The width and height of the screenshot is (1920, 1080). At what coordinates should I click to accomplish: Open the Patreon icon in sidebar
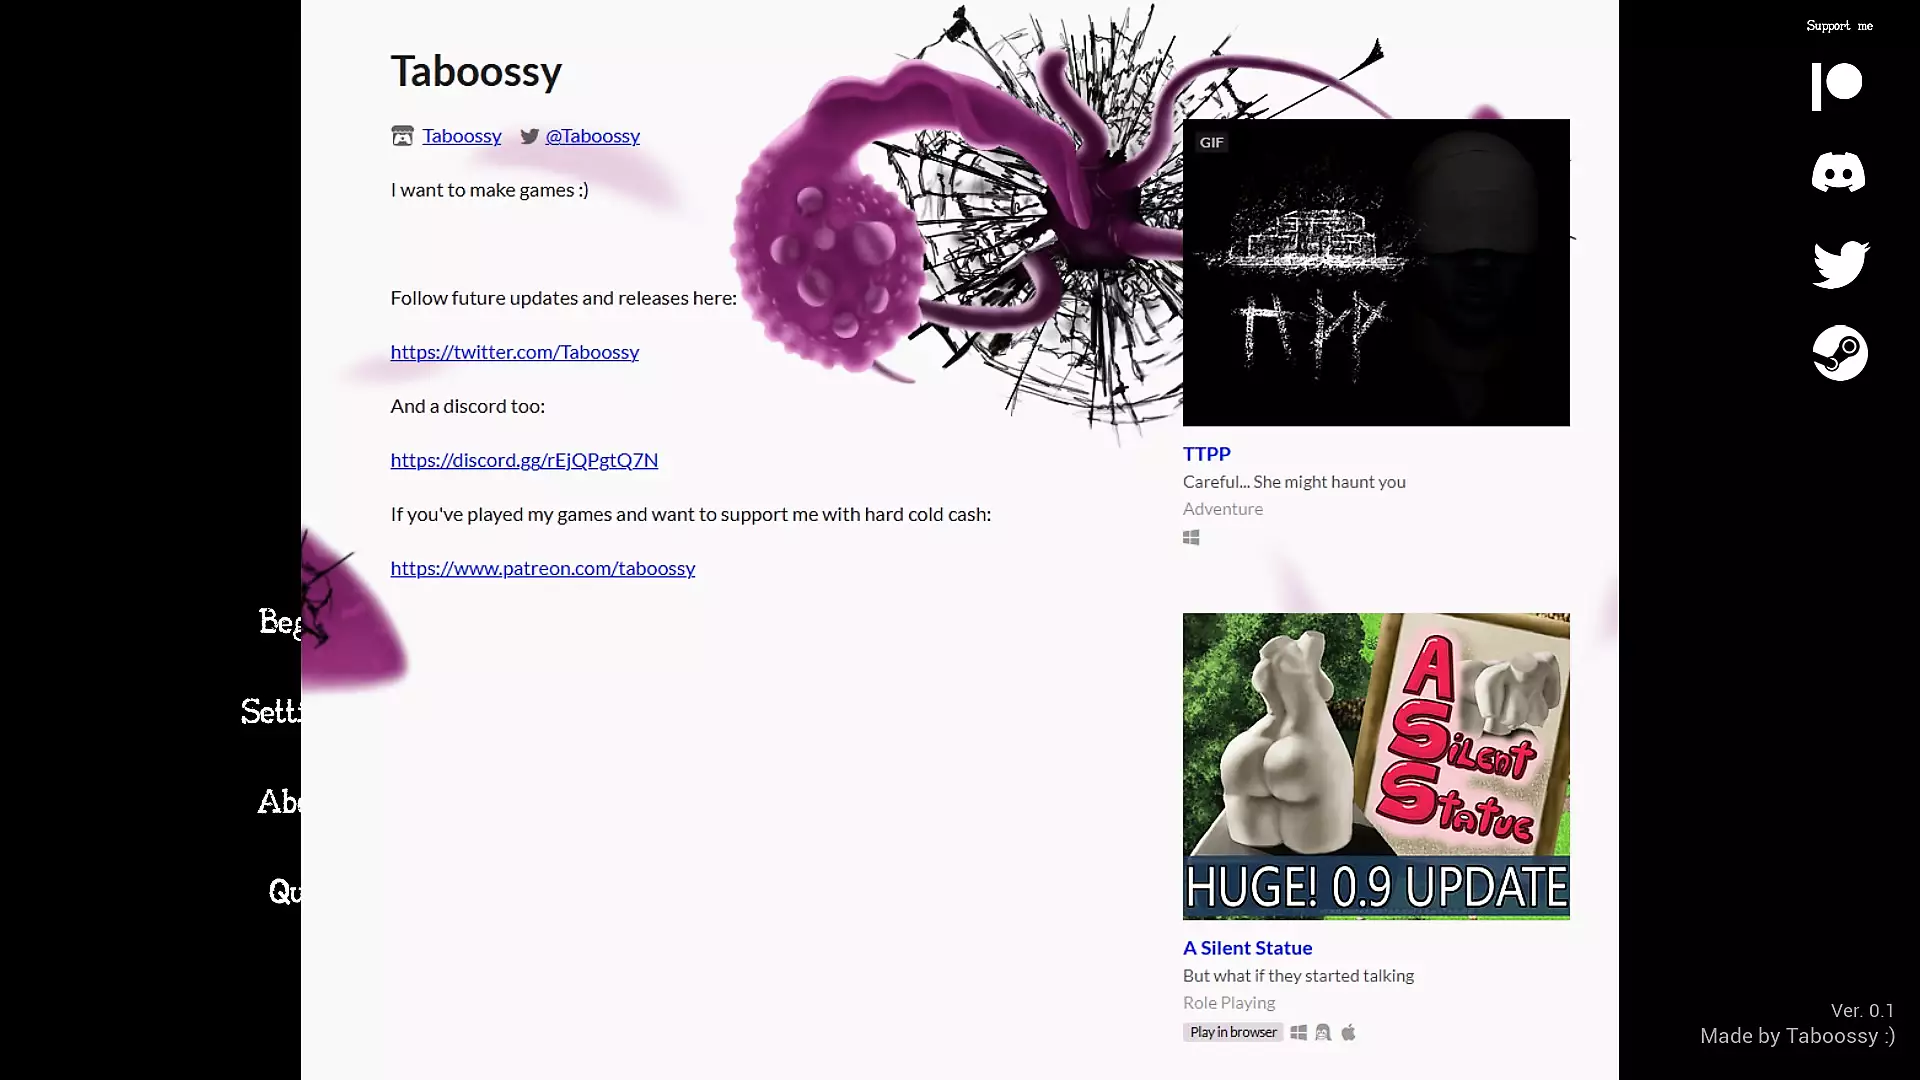pyautogui.click(x=1837, y=86)
